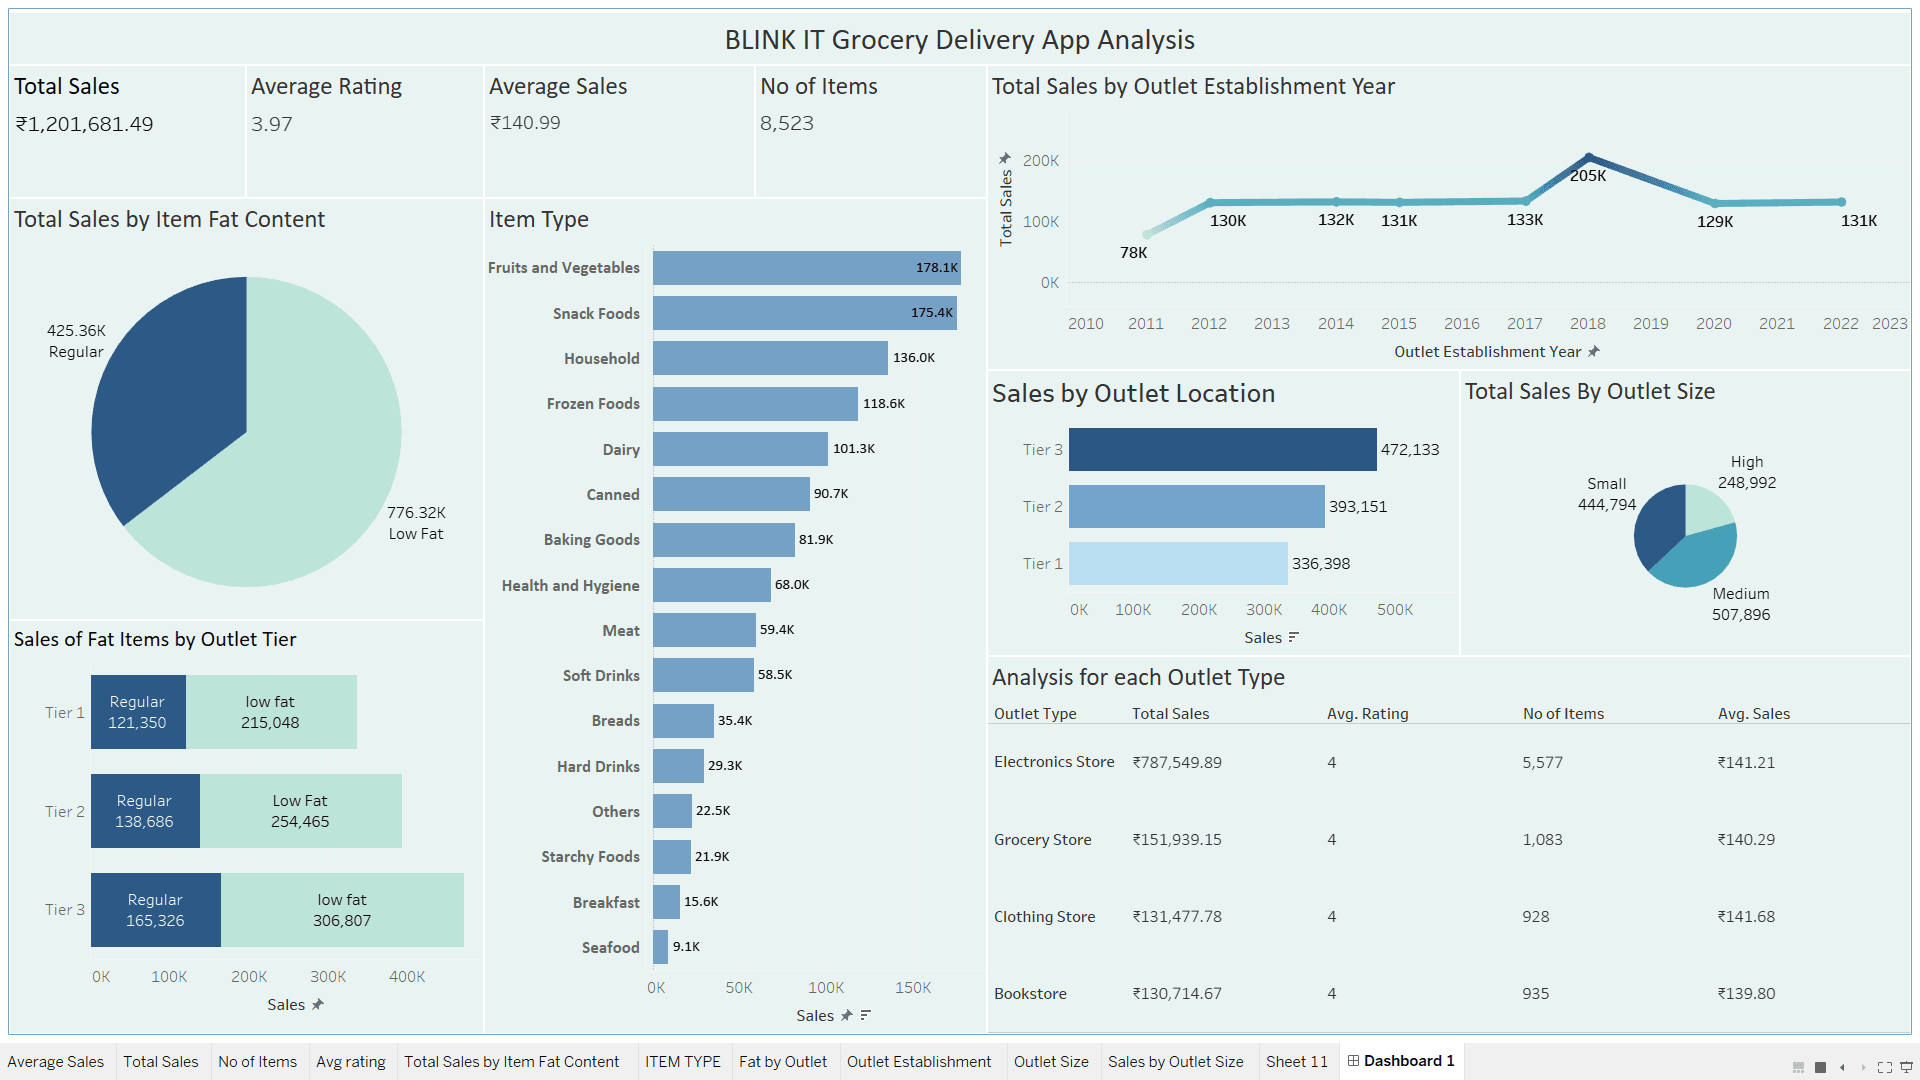This screenshot has height=1080, width=1920.
Task: Click sort icon beside Outlet Location Sales axis
Action: (x=1294, y=637)
